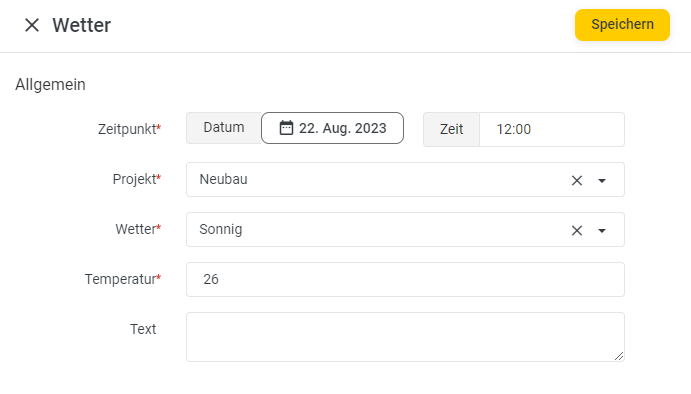Save the weather entry with Speichern

coord(622,25)
